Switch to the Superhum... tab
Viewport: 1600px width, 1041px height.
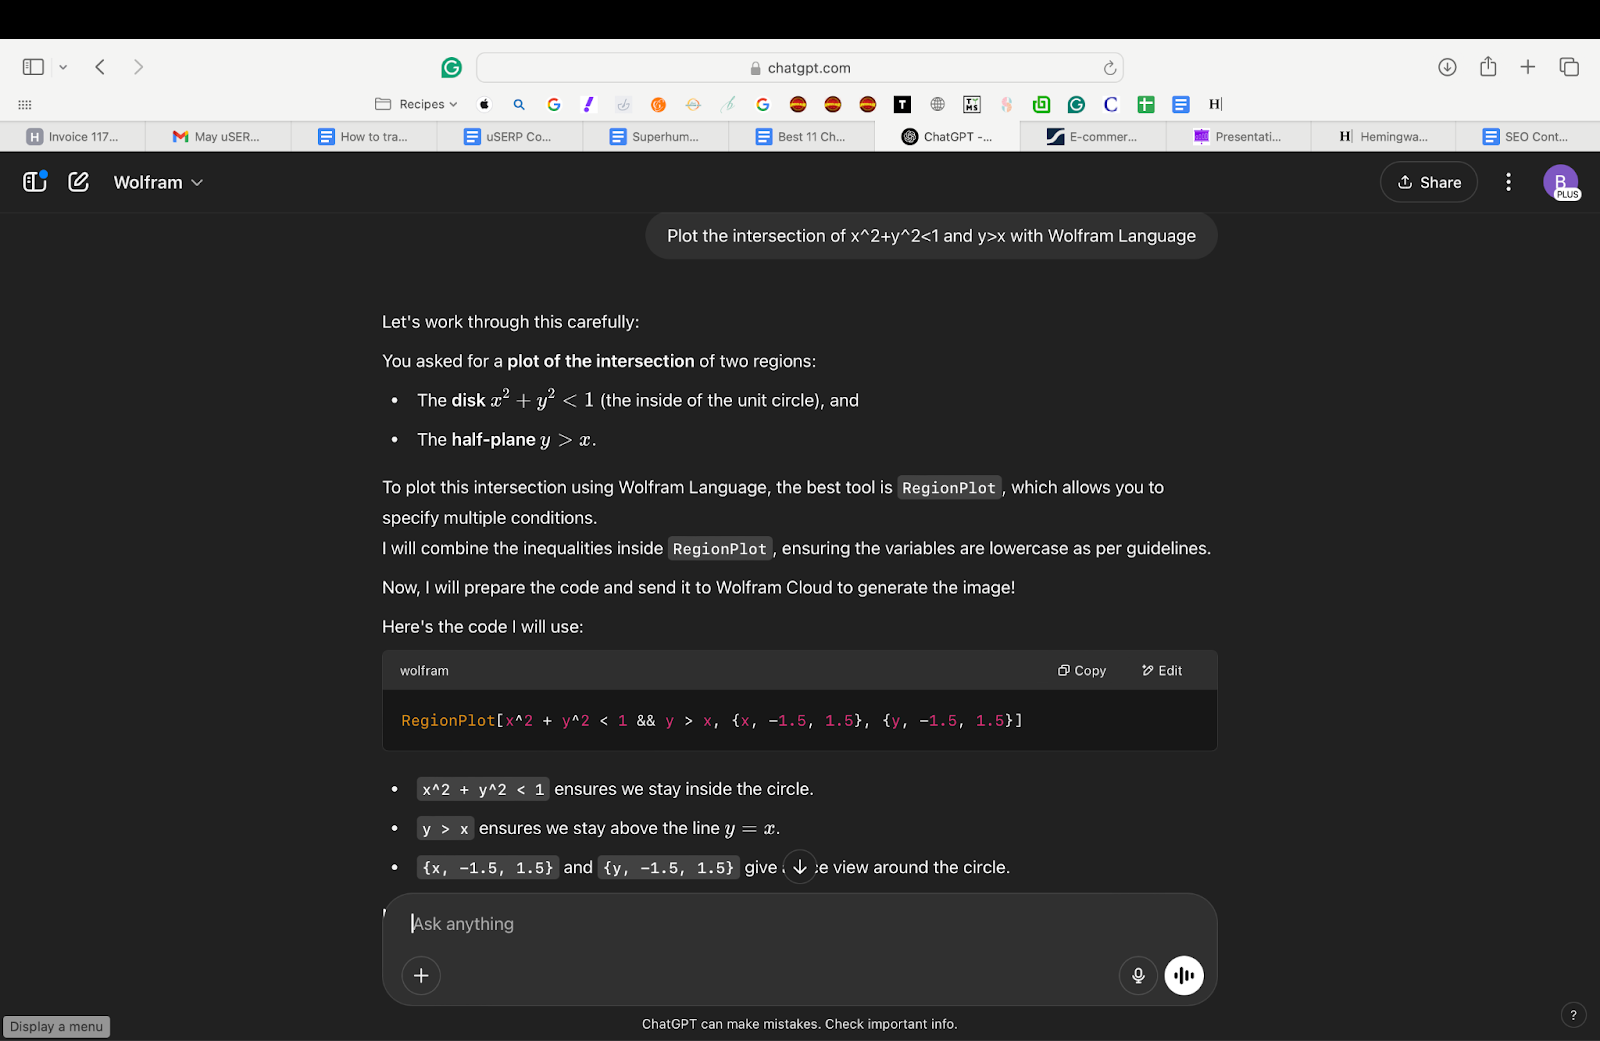[656, 137]
